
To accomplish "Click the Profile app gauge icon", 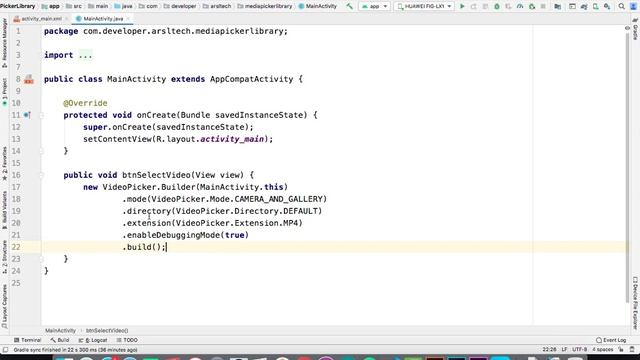I will [520, 6].
